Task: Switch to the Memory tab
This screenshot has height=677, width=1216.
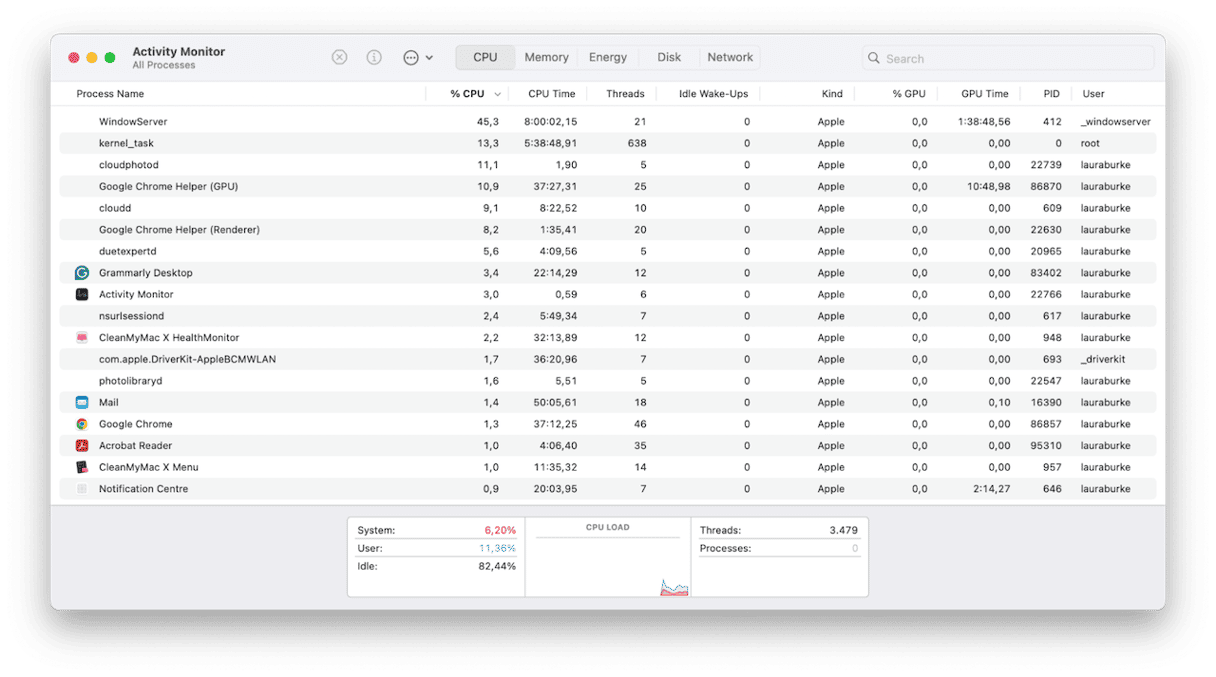Action: pos(546,57)
